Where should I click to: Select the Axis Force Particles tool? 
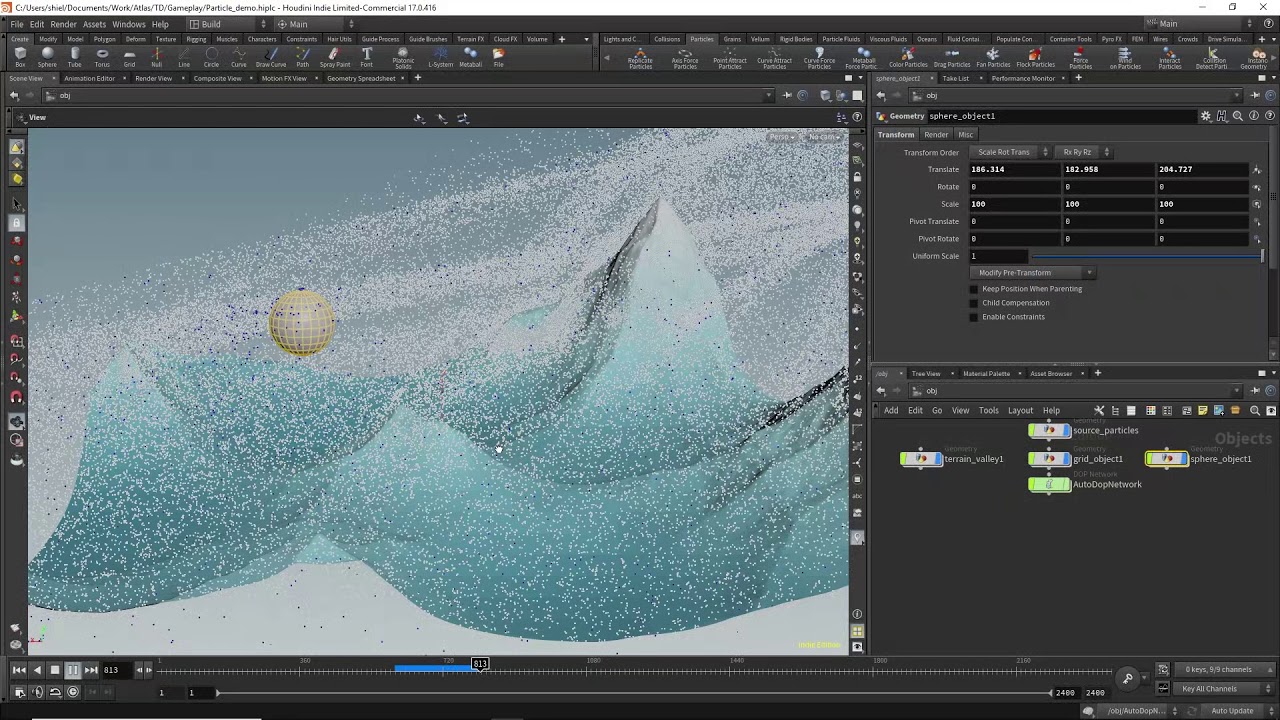pos(685,58)
